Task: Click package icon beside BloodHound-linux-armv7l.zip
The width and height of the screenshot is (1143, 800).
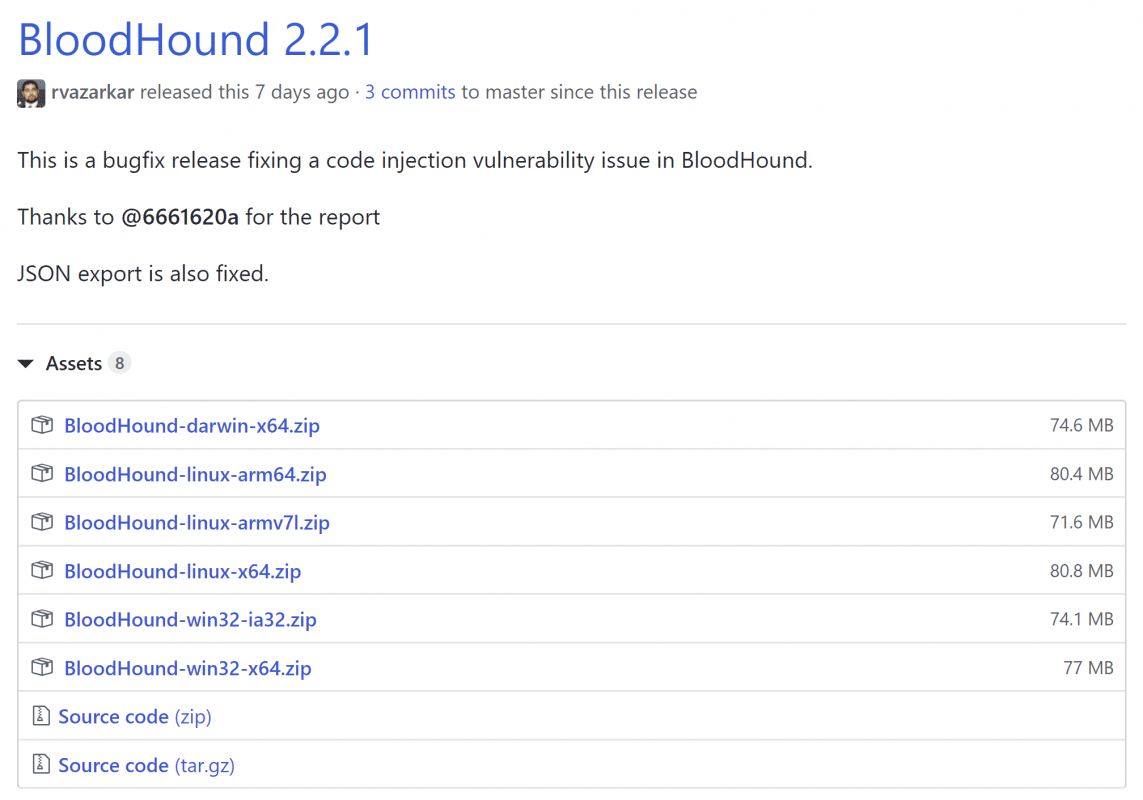Action: coord(42,522)
